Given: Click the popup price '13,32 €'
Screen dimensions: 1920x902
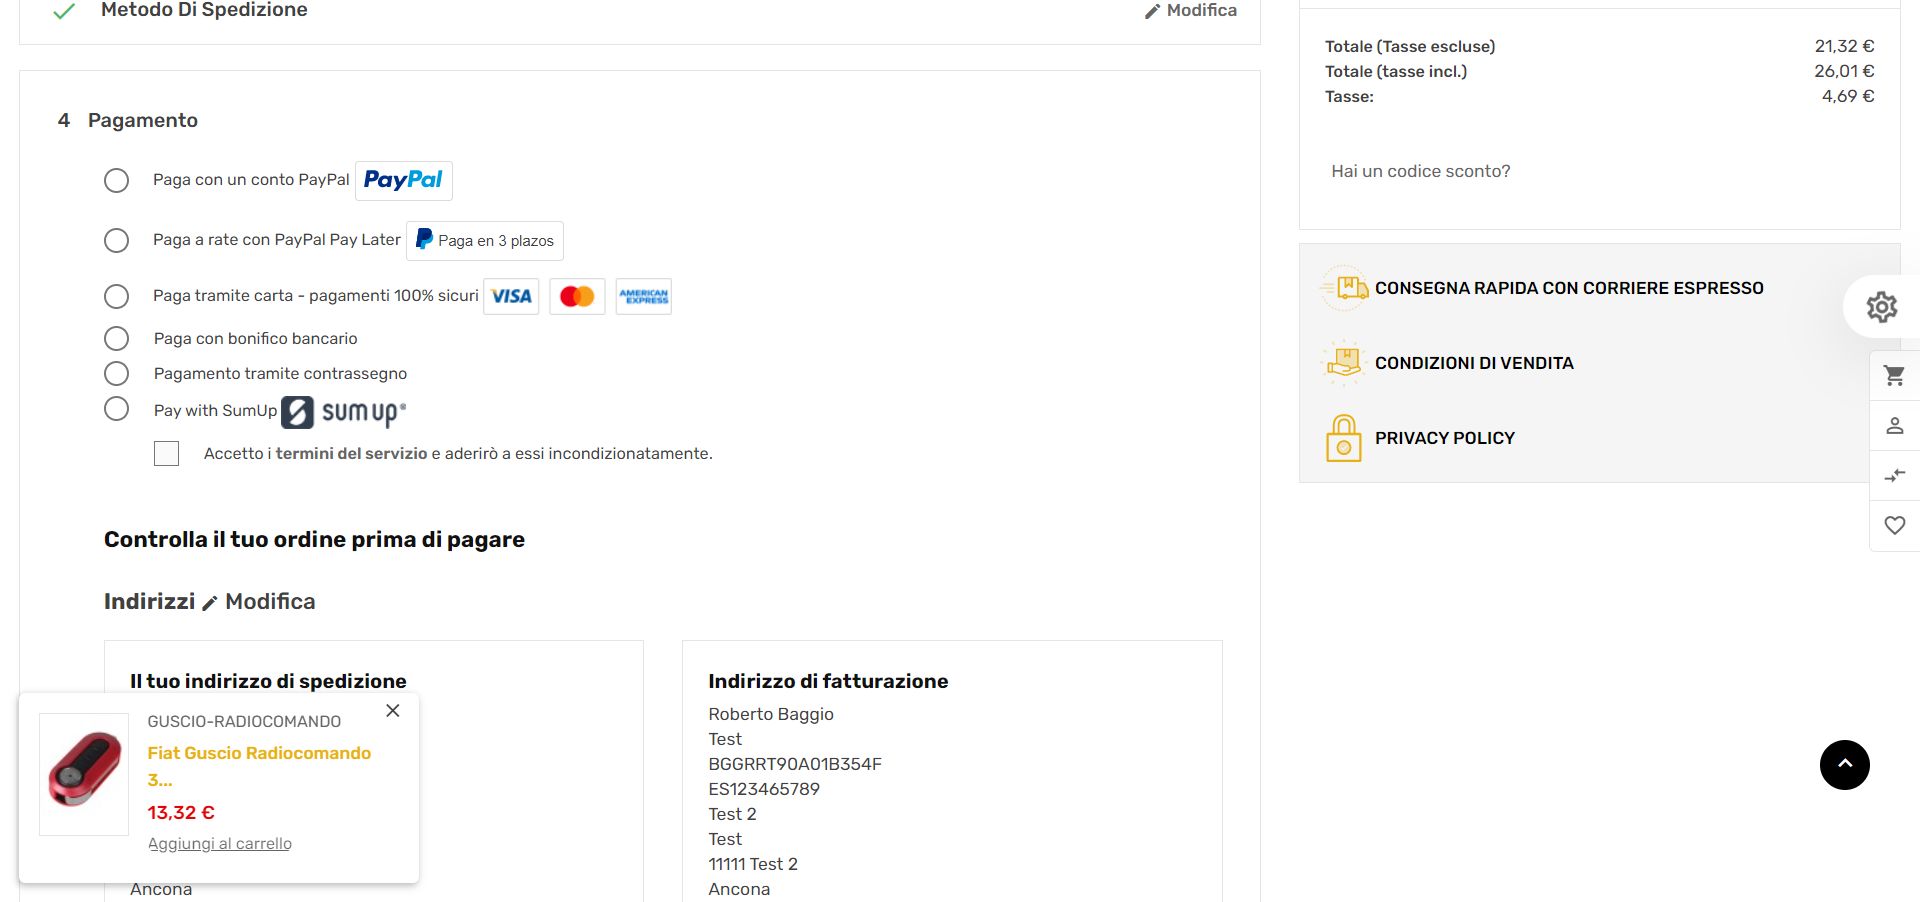Looking at the screenshot, I should 181,813.
